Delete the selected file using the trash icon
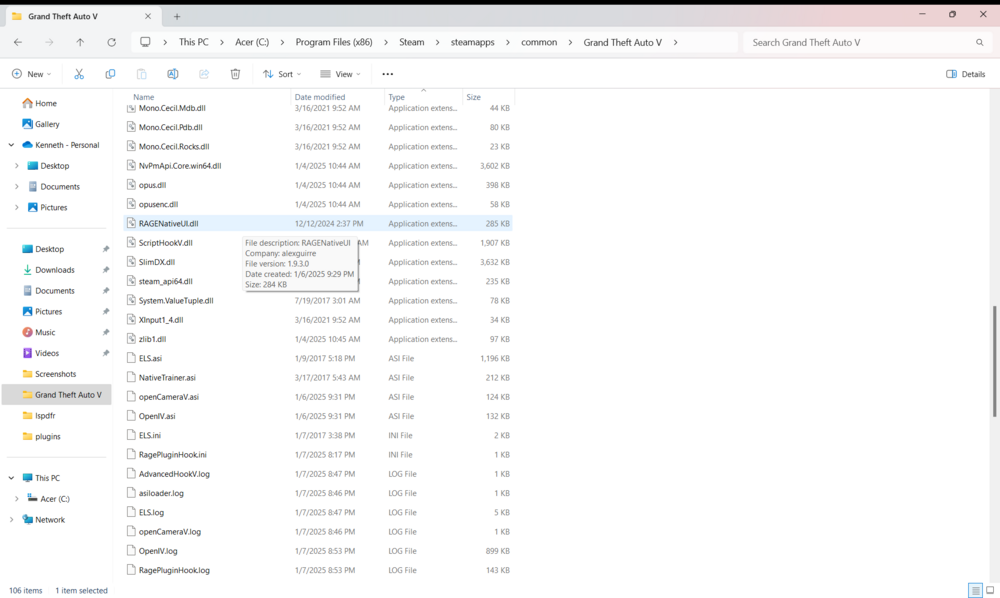The width and height of the screenshot is (1000, 598). (235, 73)
